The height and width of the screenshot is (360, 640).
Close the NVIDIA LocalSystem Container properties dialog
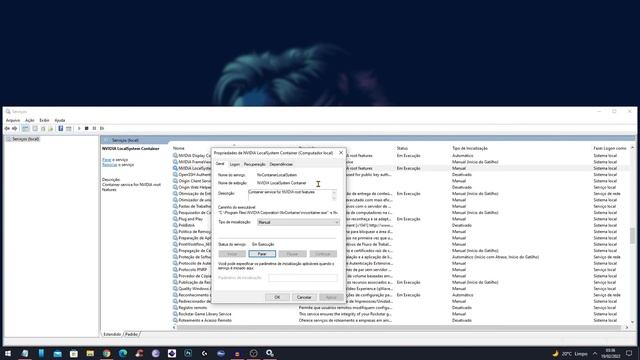341,153
